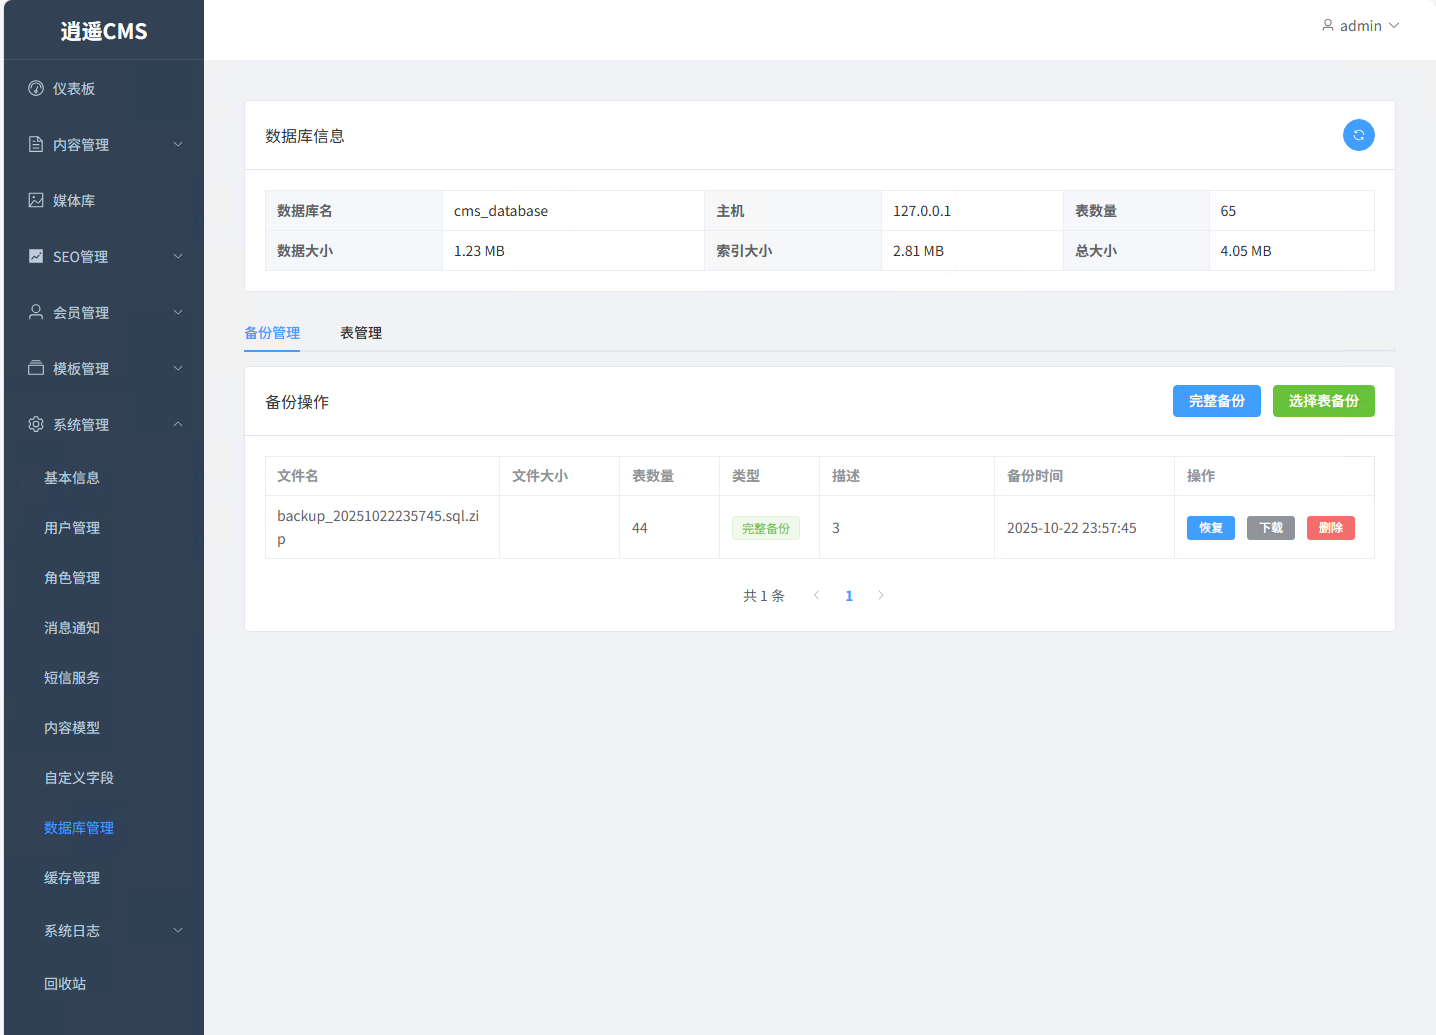
Task: Select the 备份管理 tab
Action: (x=272, y=333)
